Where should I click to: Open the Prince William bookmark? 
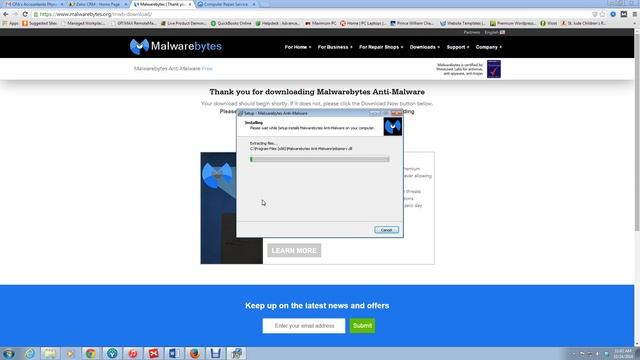pyautogui.click(x=412, y=23)
